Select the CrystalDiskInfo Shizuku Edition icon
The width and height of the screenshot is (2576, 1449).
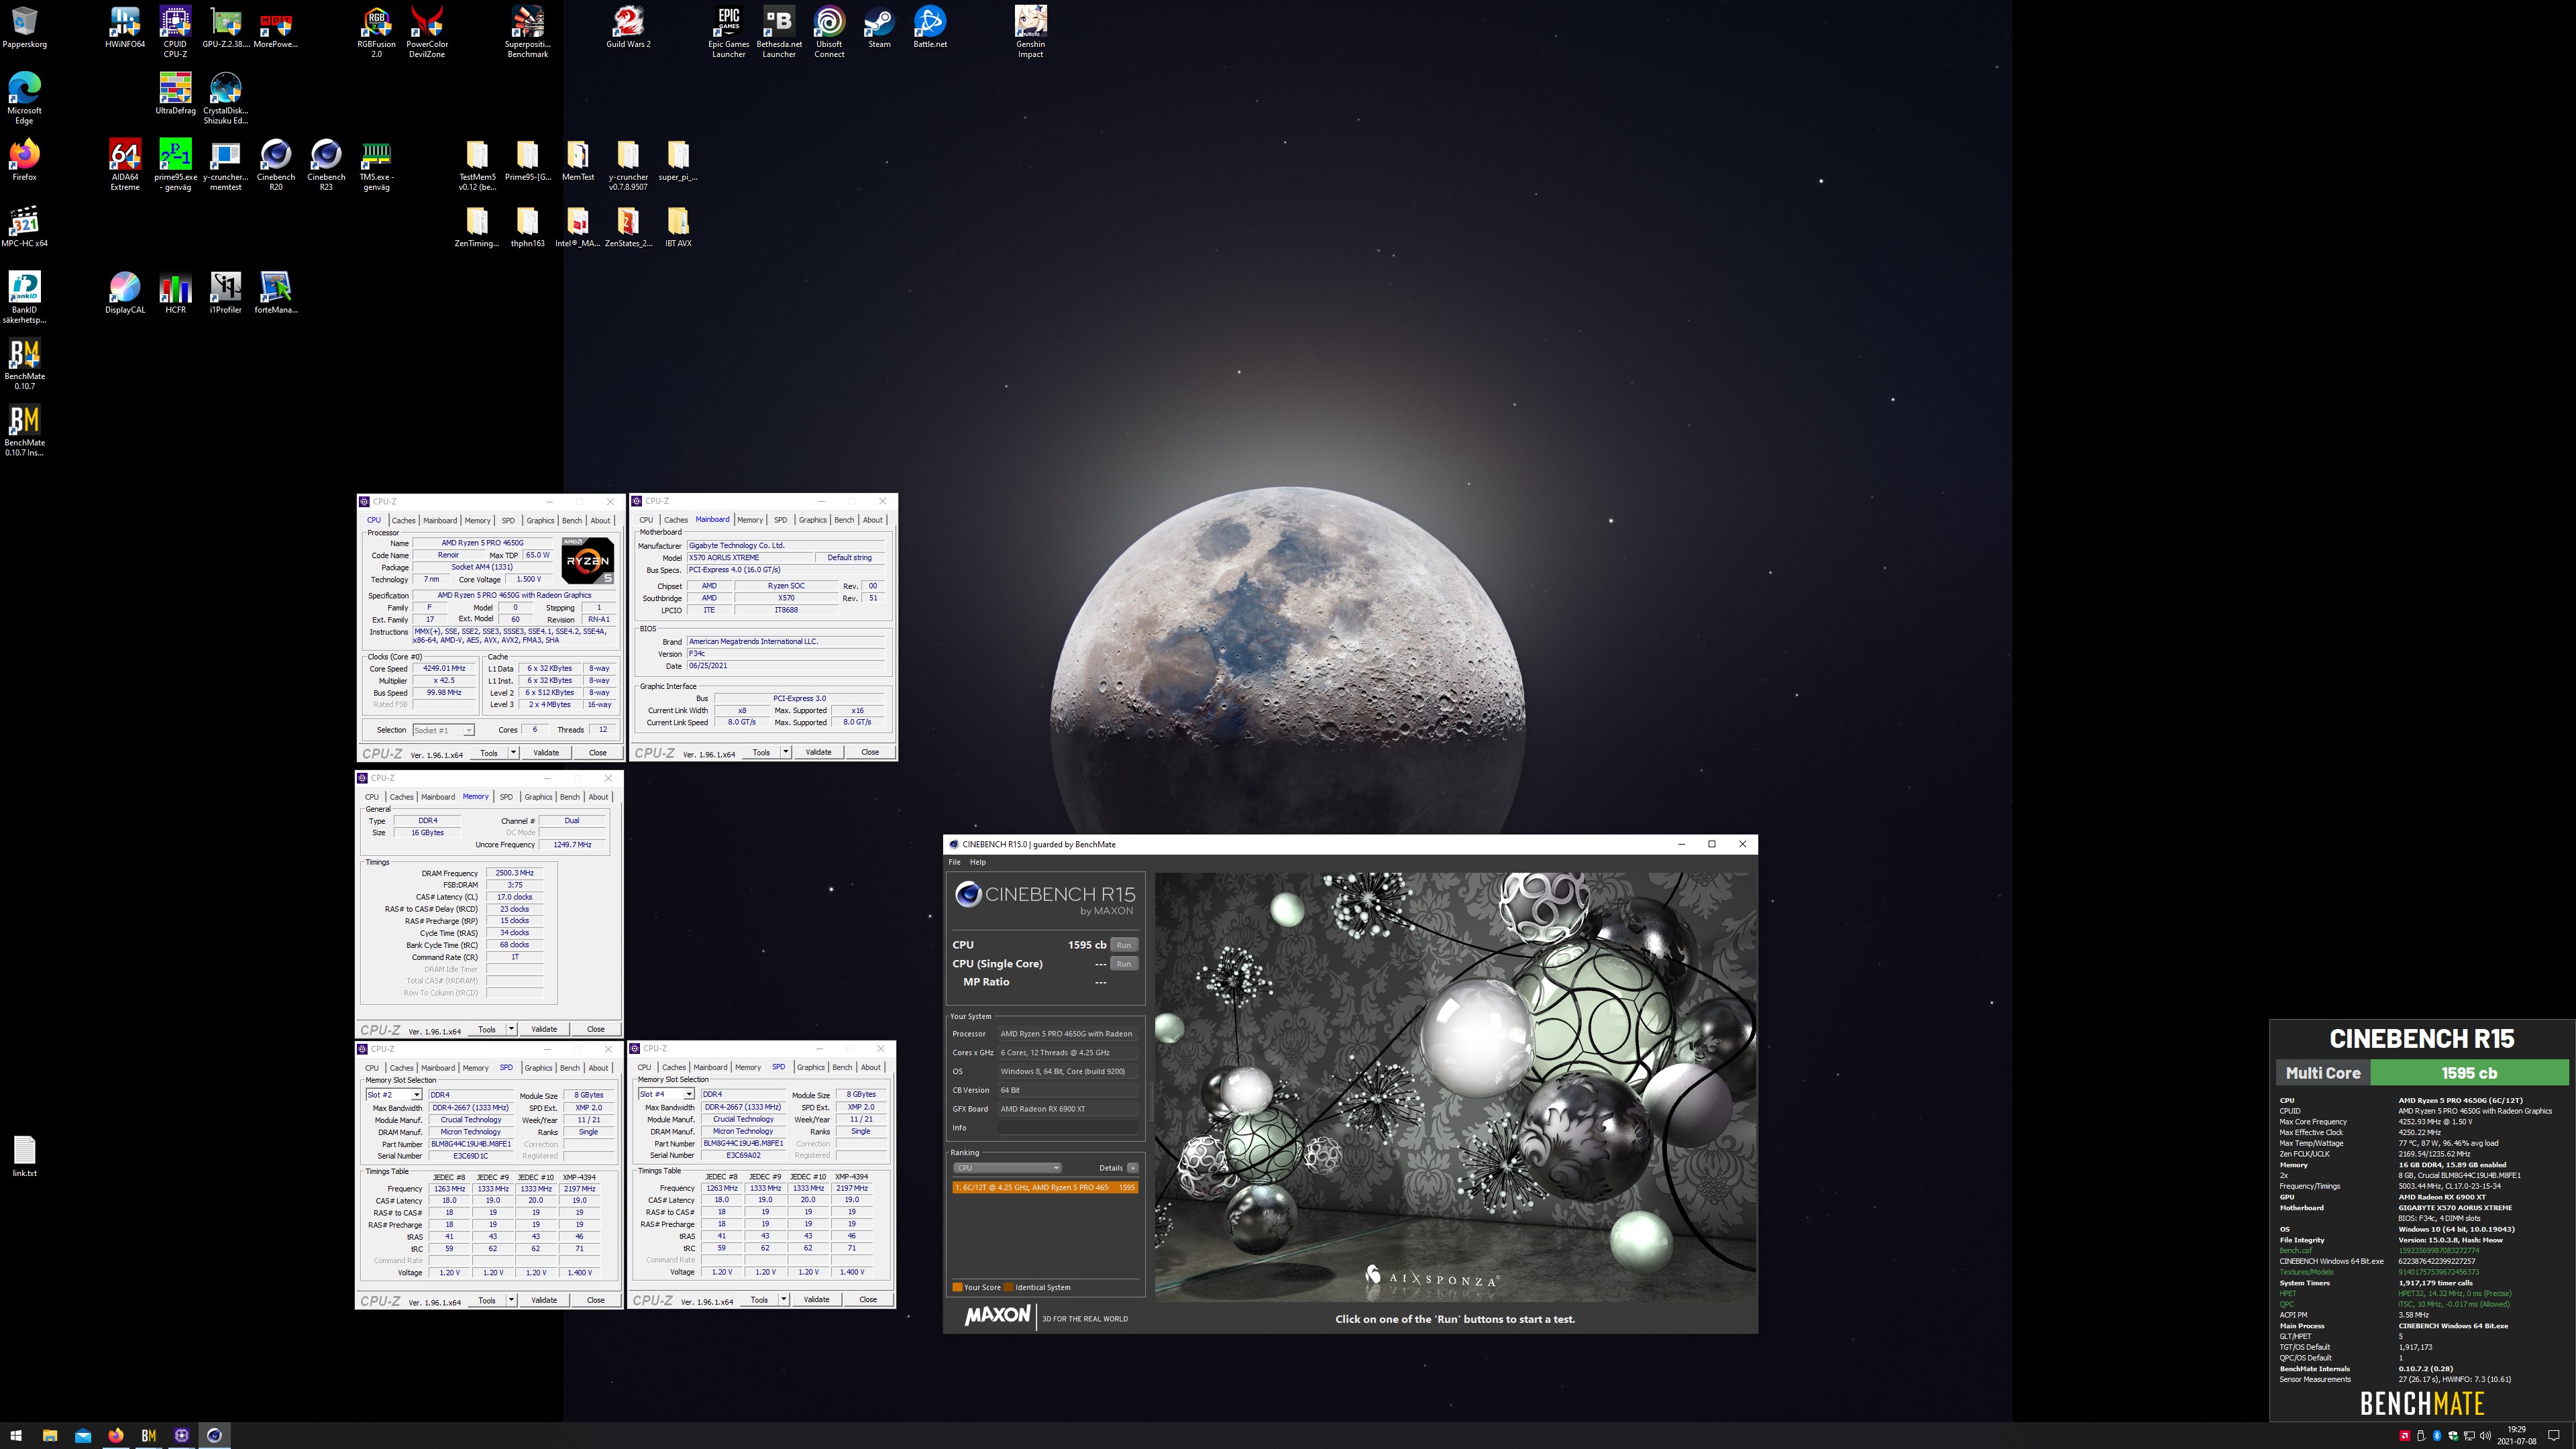[x=226, y=98]
